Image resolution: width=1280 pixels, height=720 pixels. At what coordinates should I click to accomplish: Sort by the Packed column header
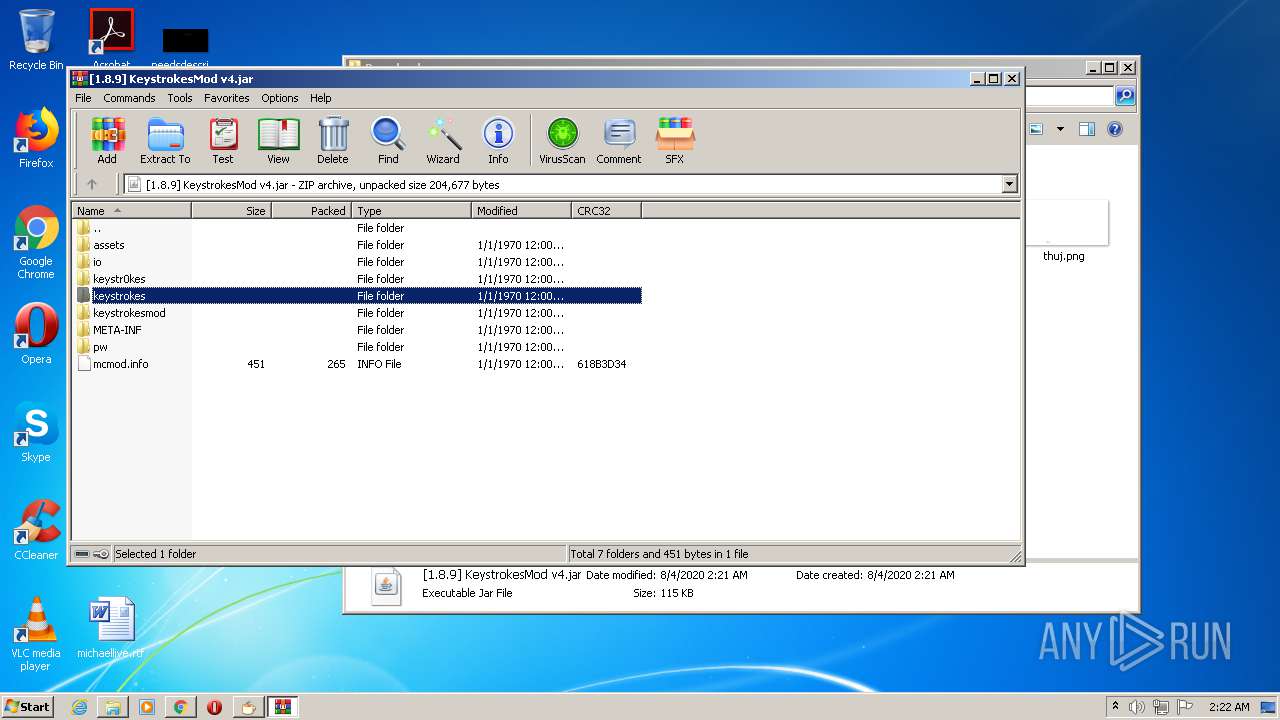click(x=311, y=211)
